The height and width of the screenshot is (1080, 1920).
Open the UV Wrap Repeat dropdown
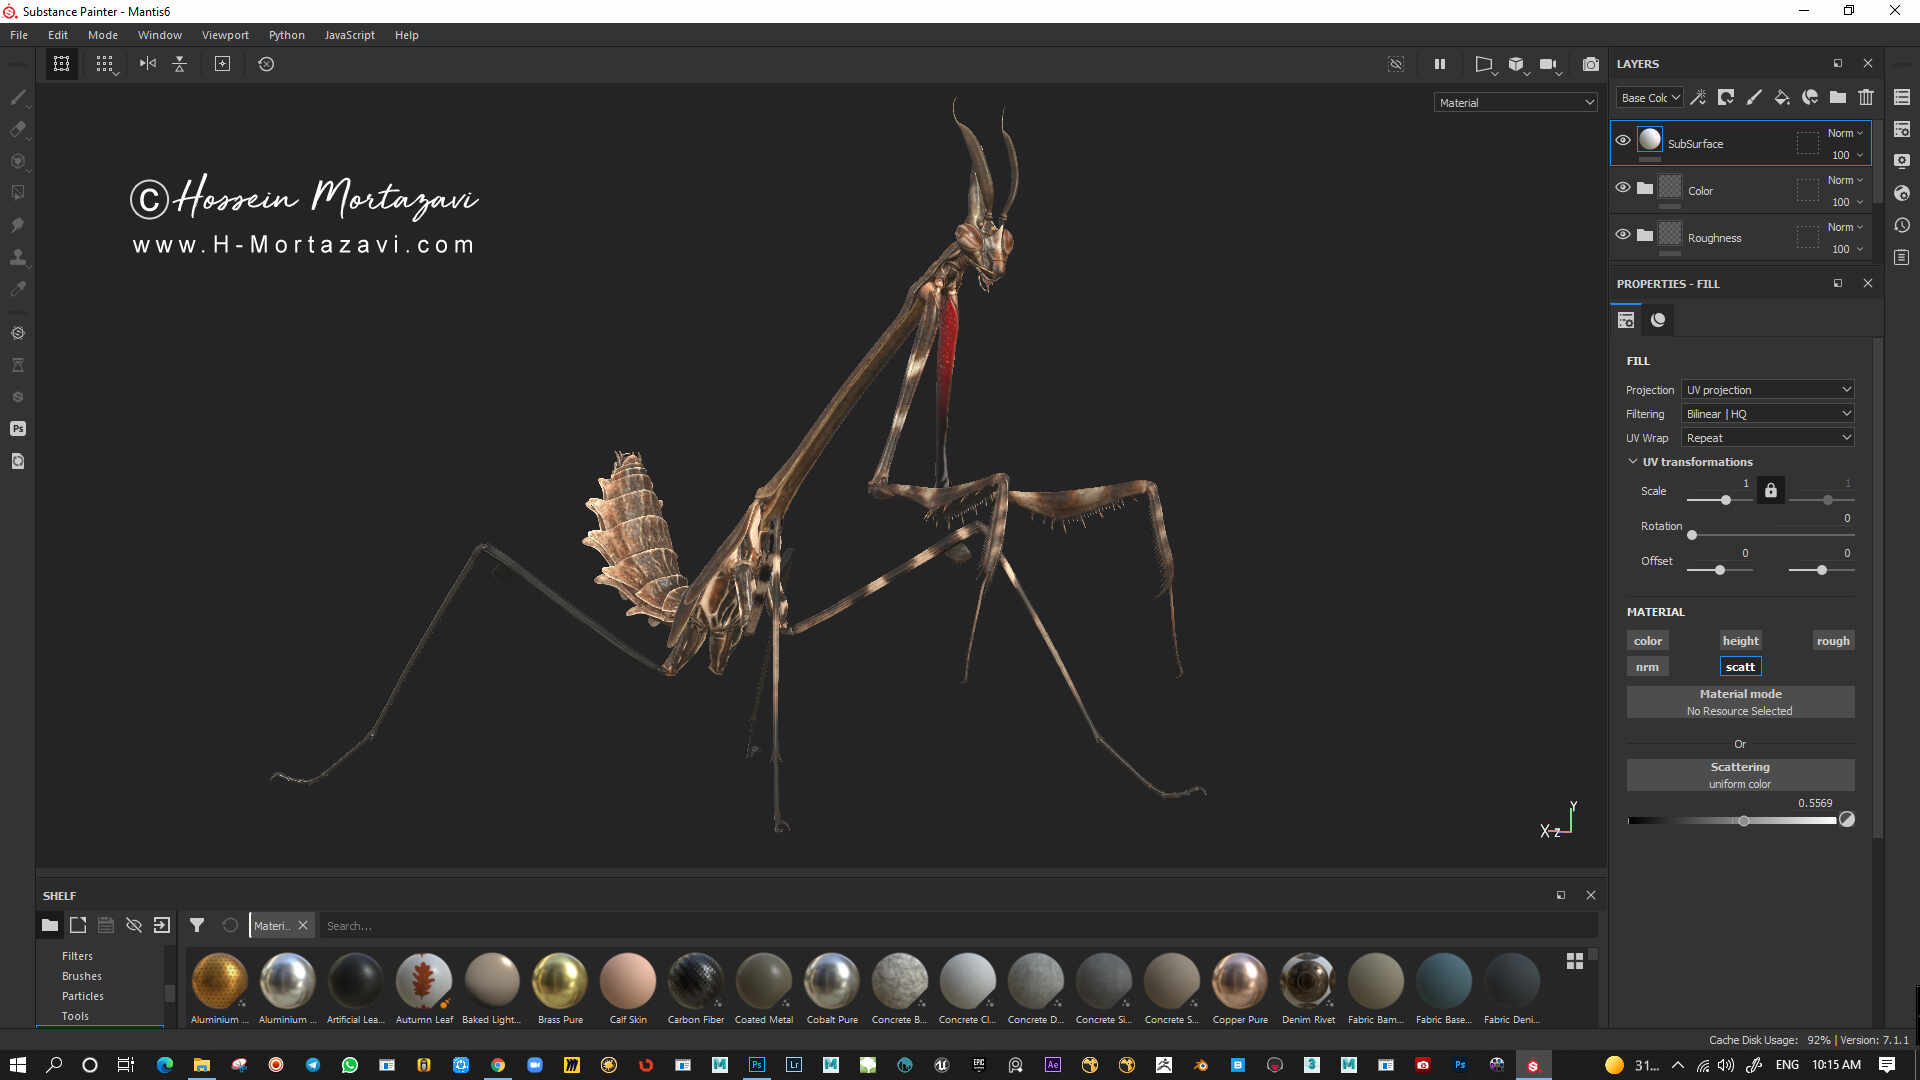[1768, 438]
